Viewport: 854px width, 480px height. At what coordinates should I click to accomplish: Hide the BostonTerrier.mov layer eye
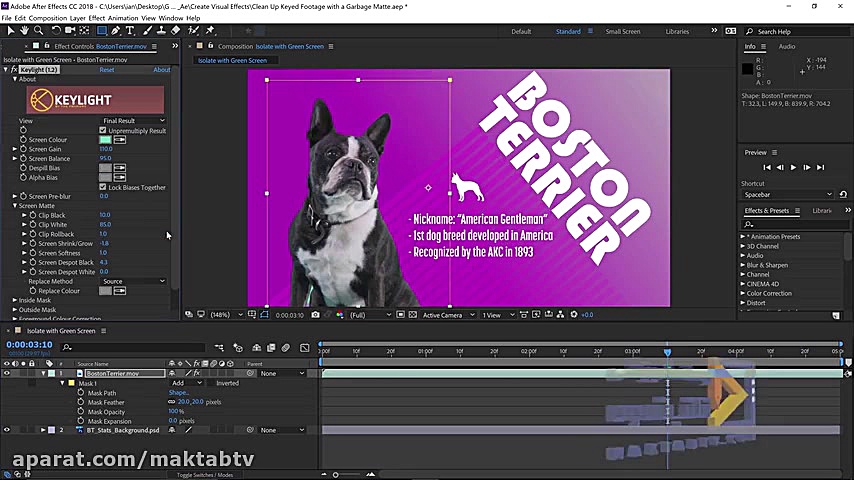coord(7,373)
